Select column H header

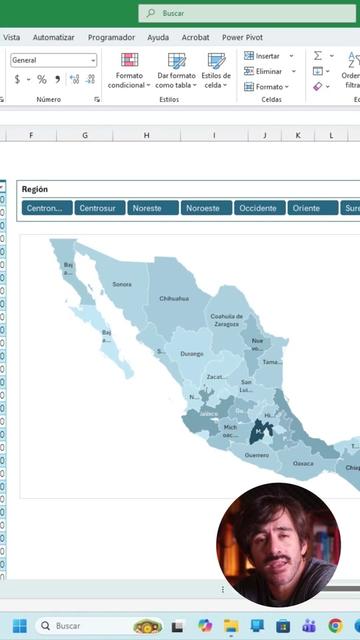(x=147, y=136)
